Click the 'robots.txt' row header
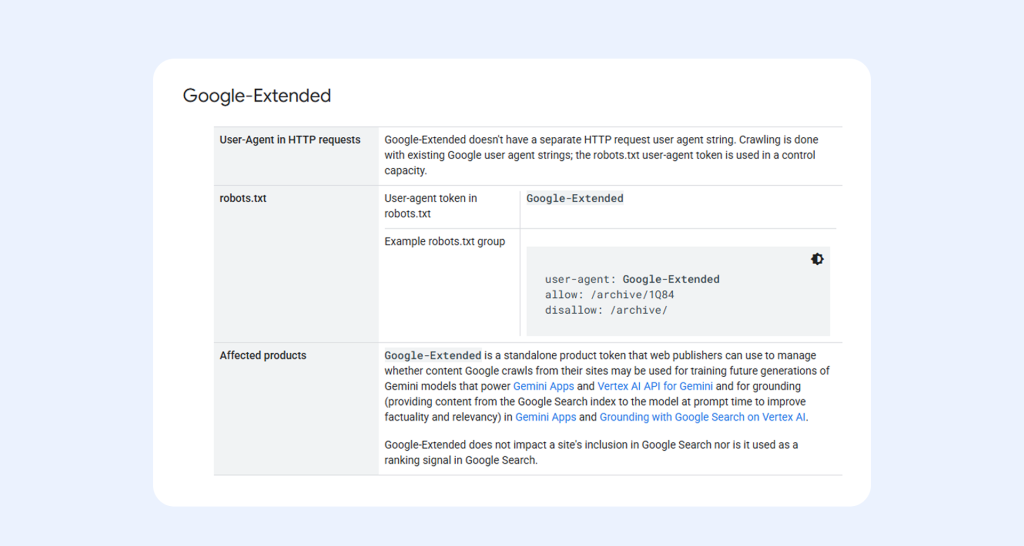 click(243, 199)
